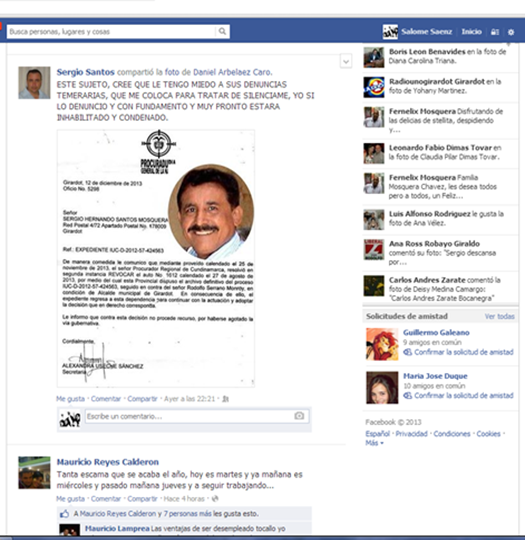Expand the Más footer dropdown
The height and width of the screenshot is (540, 525).
coord(374,443)
